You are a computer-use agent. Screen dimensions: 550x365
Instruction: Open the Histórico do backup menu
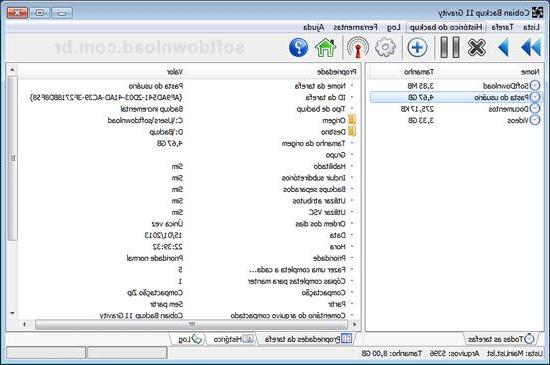pos(446,27)
